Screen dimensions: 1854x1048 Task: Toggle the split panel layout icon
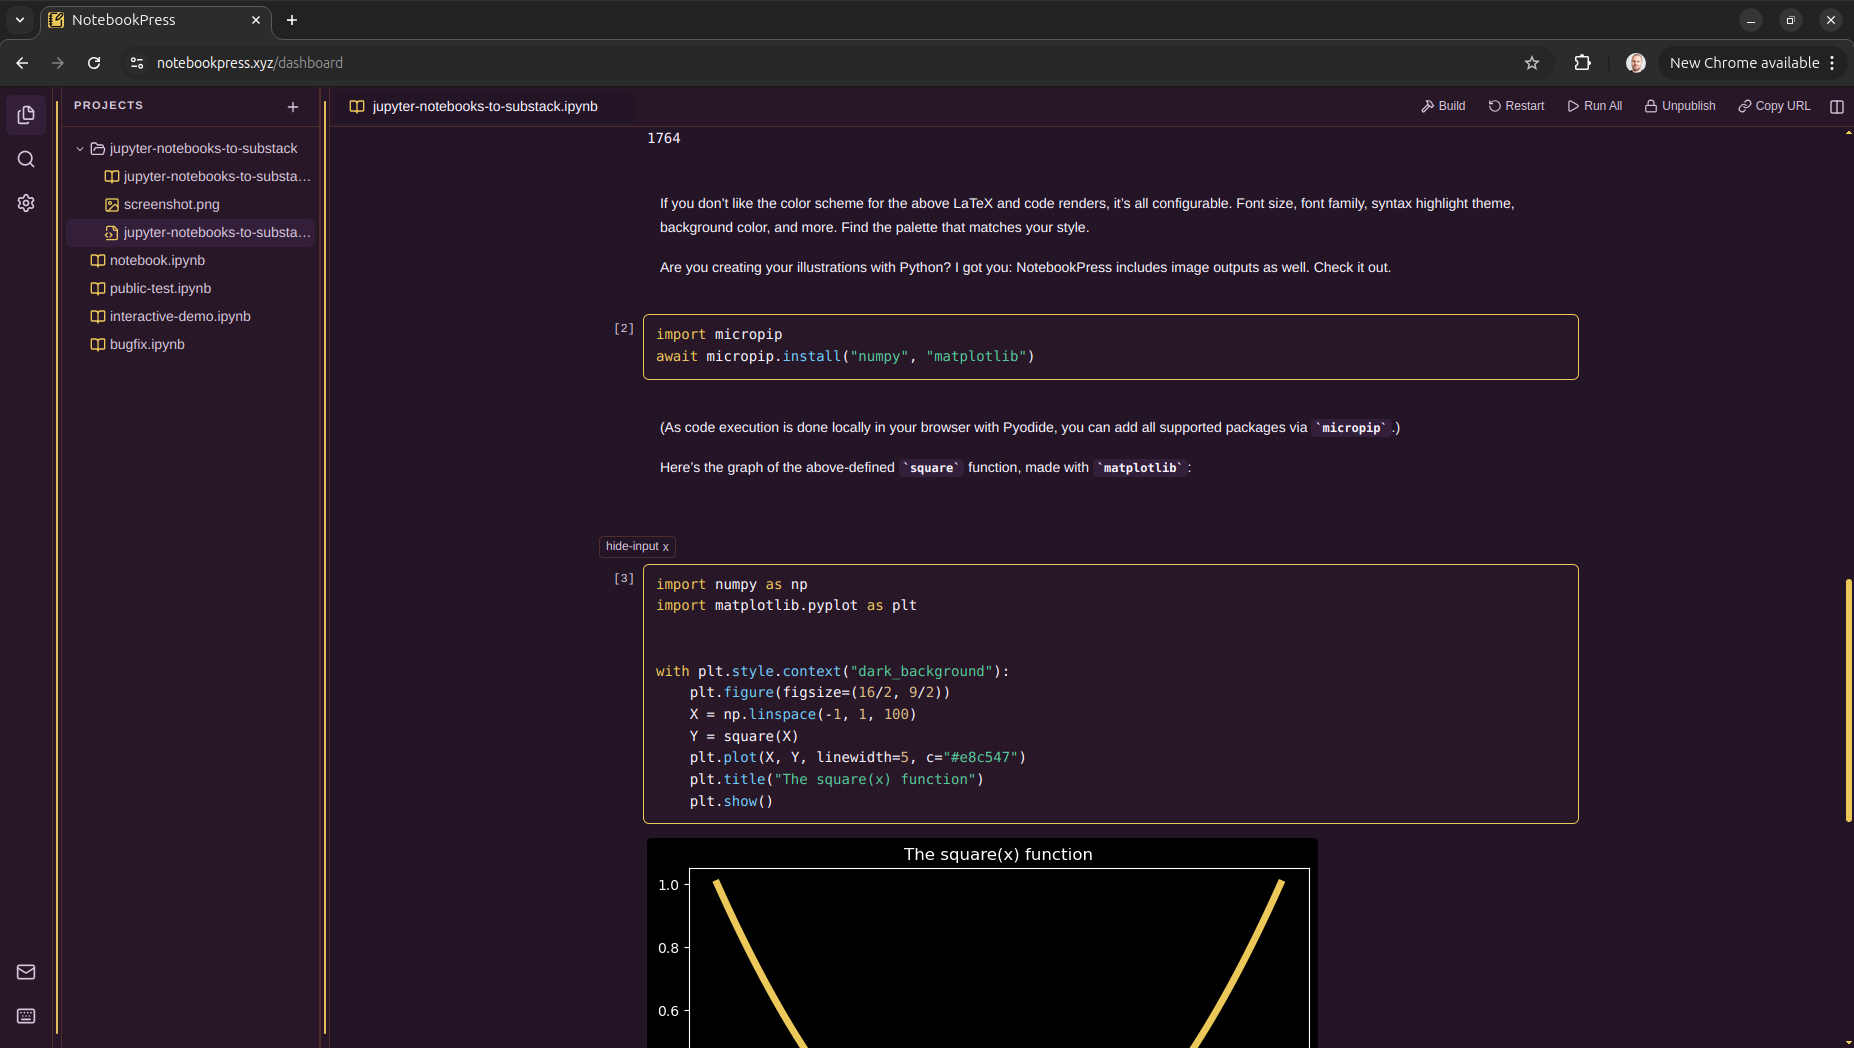[1836, 106]
